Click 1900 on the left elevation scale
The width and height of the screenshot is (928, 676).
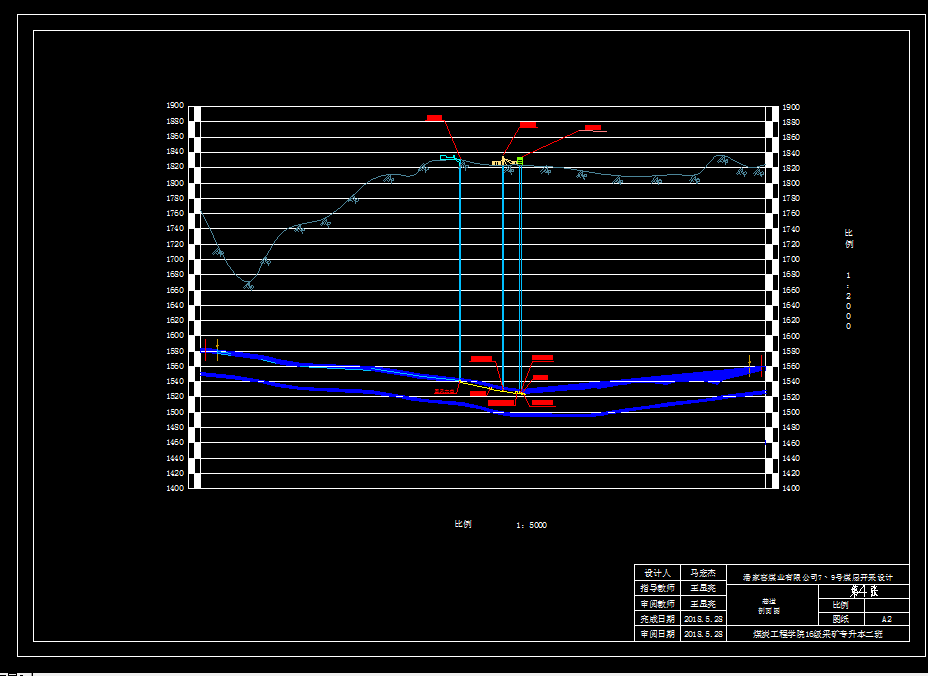175,105
